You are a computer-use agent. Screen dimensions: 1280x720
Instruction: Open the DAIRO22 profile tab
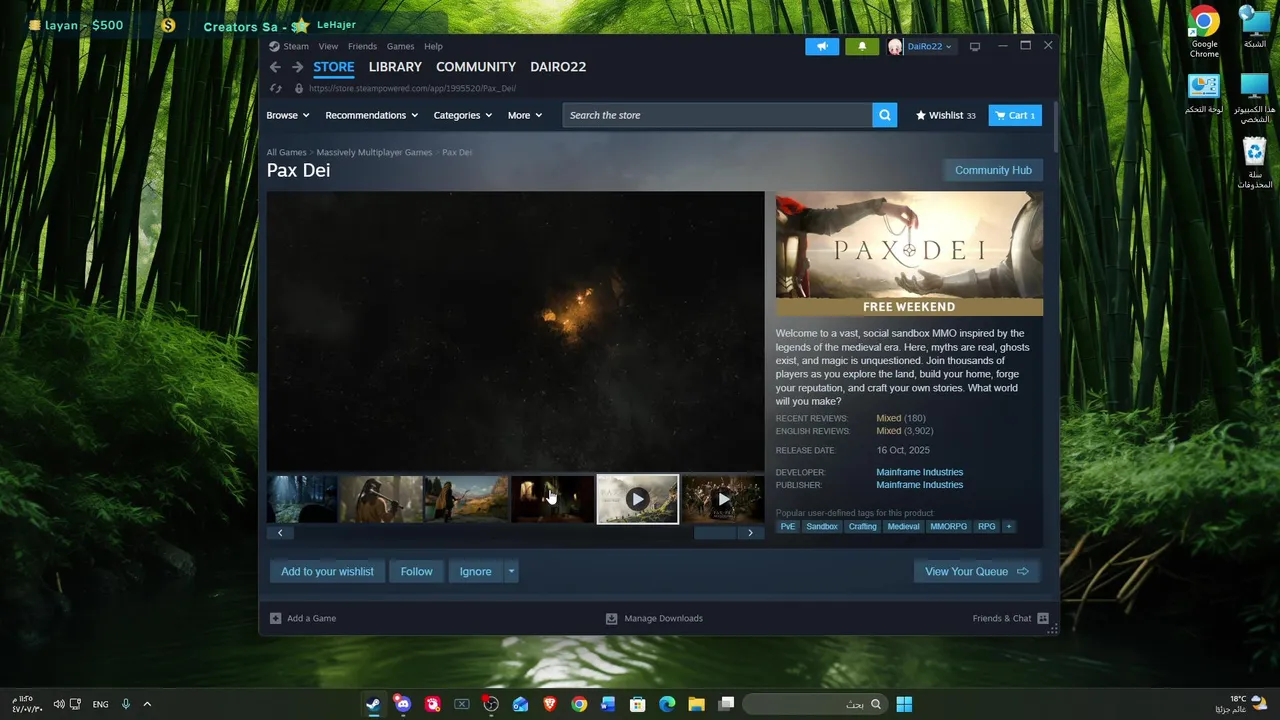558,67
